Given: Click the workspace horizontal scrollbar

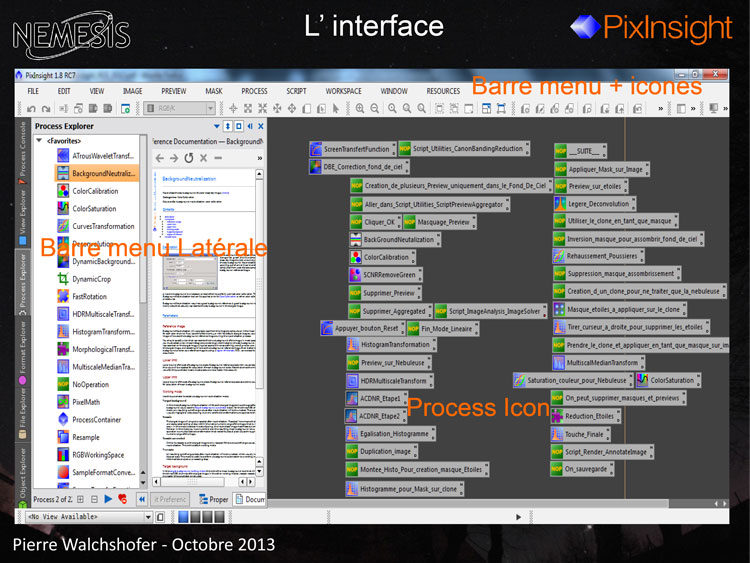Looking at the screenshot, I should pos(466,503).
